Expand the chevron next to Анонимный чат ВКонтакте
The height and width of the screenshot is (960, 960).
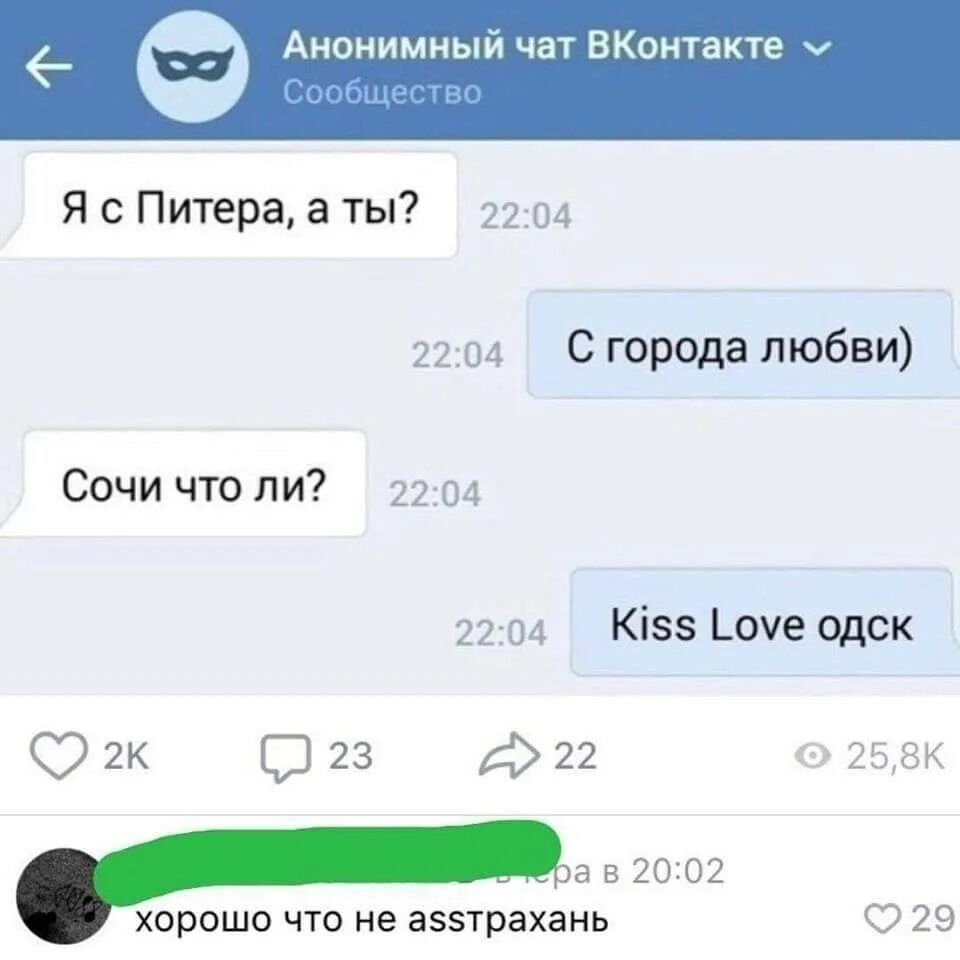tap(817, 47)
